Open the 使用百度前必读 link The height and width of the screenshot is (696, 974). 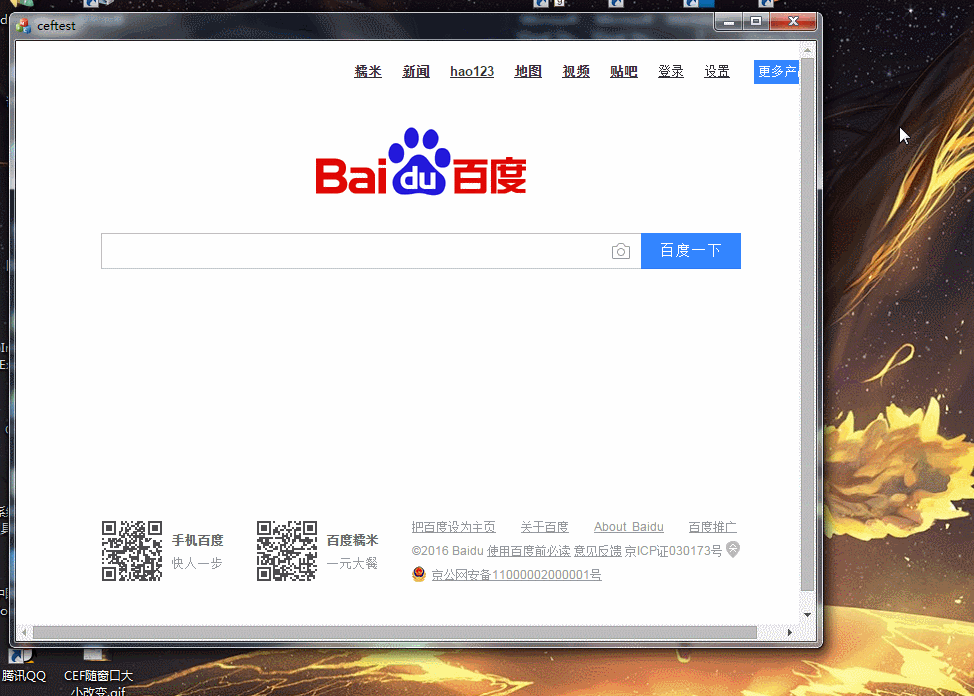tap(529, 551)
